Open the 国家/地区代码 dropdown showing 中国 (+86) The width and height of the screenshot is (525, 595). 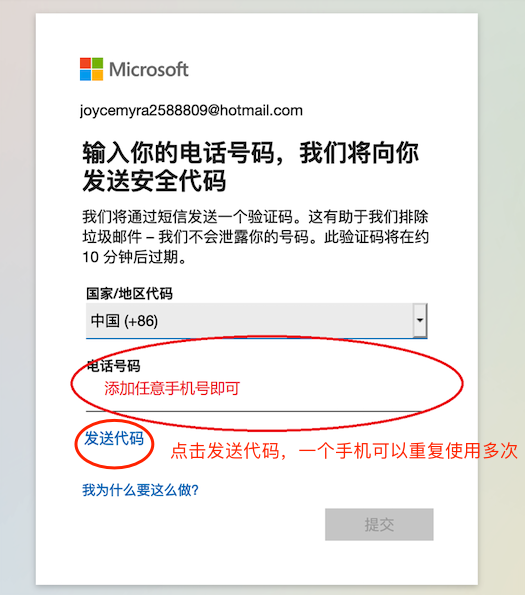point(256,321)
